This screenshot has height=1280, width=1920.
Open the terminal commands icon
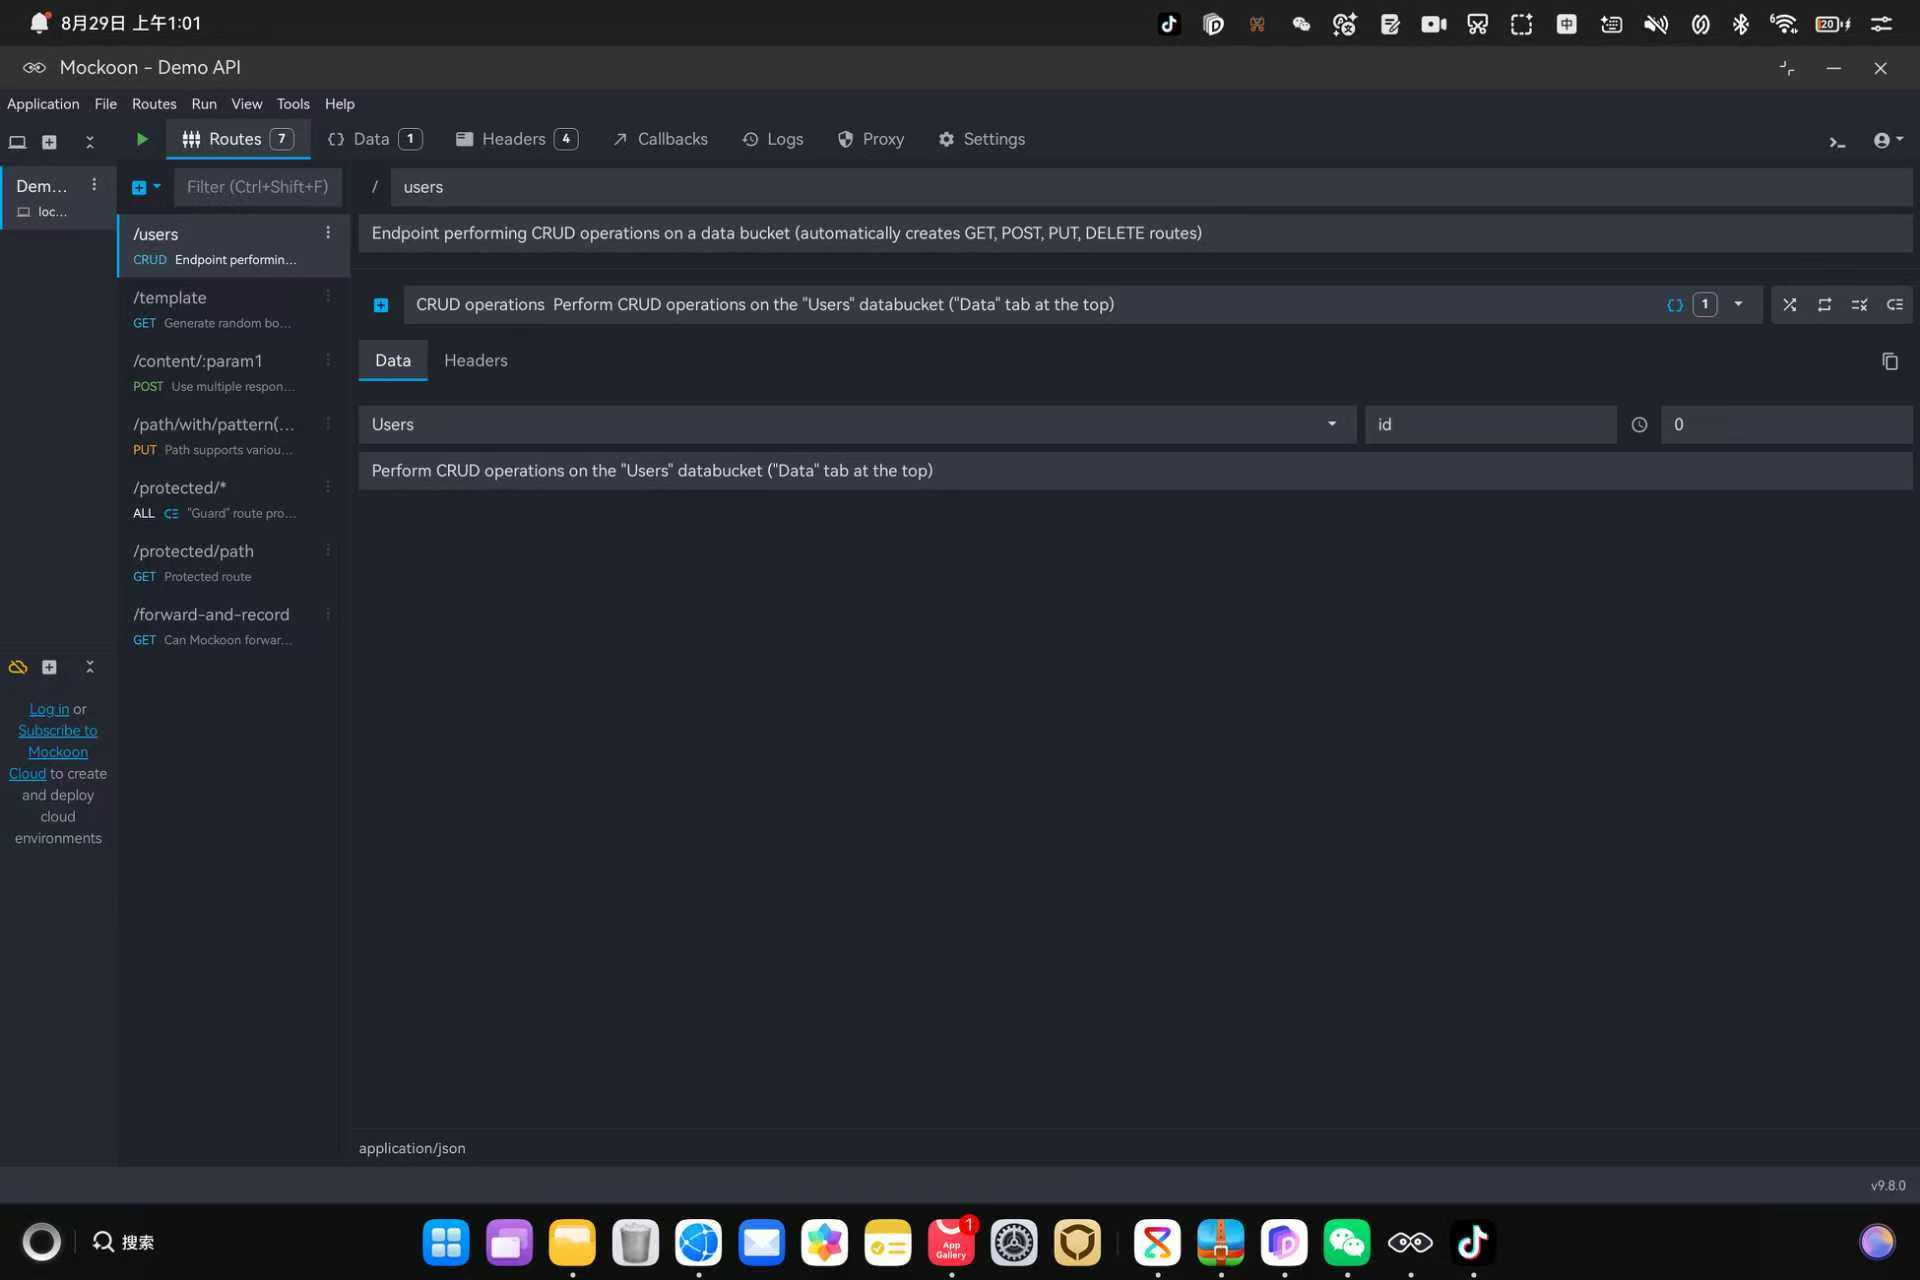1837,142
